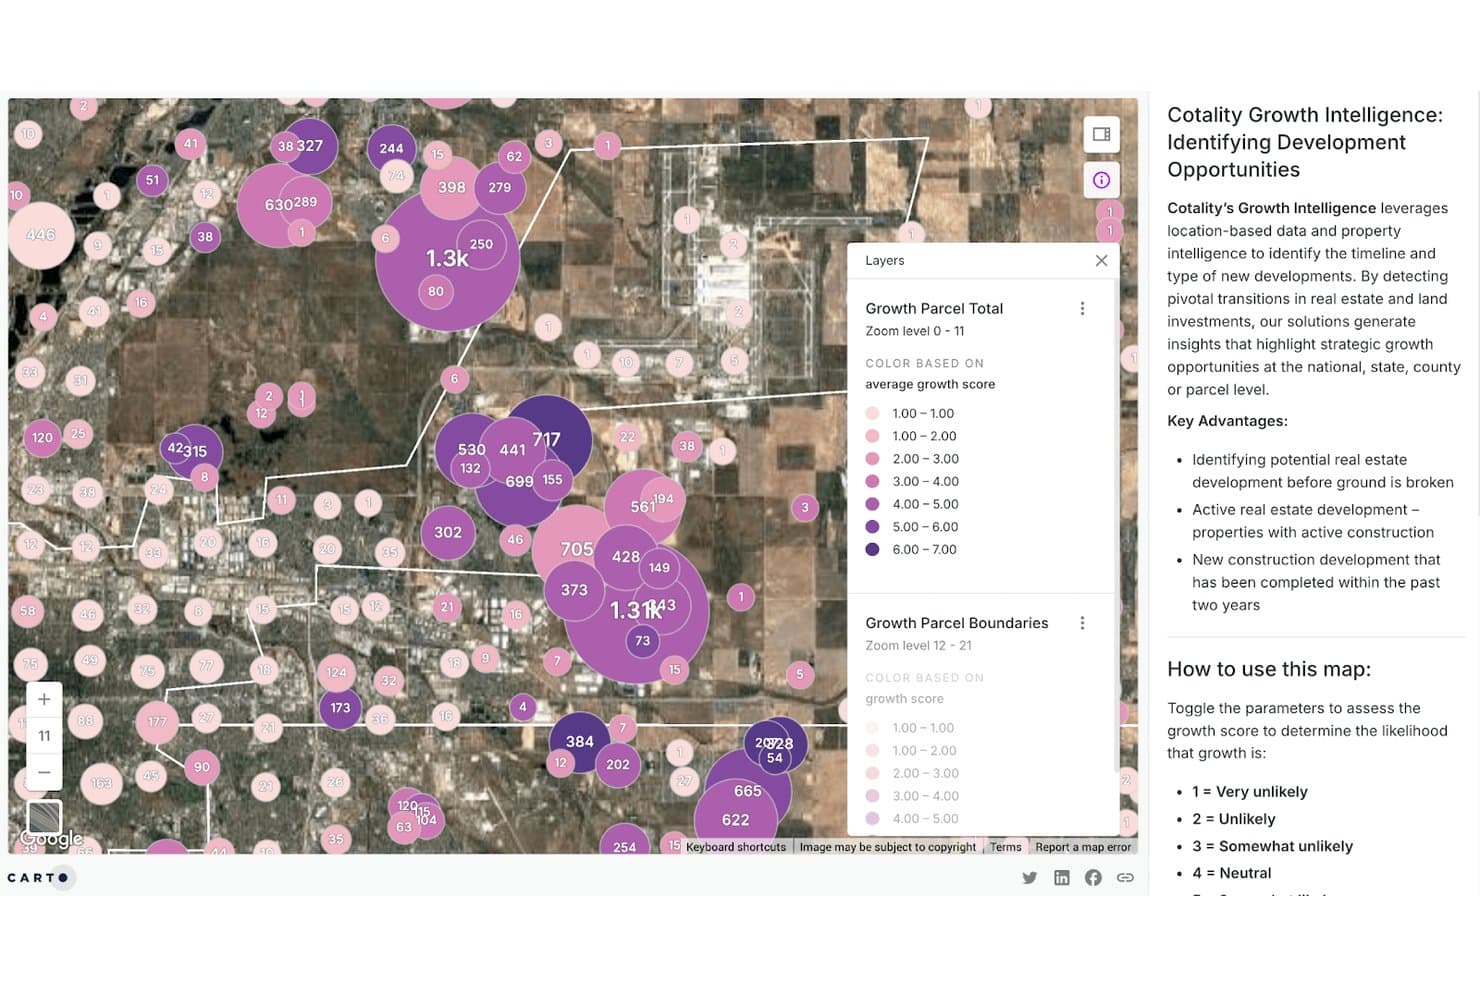Select the 5.00 – 6.00 legend swatch
1480x987 pixels.
coord(872,527)
